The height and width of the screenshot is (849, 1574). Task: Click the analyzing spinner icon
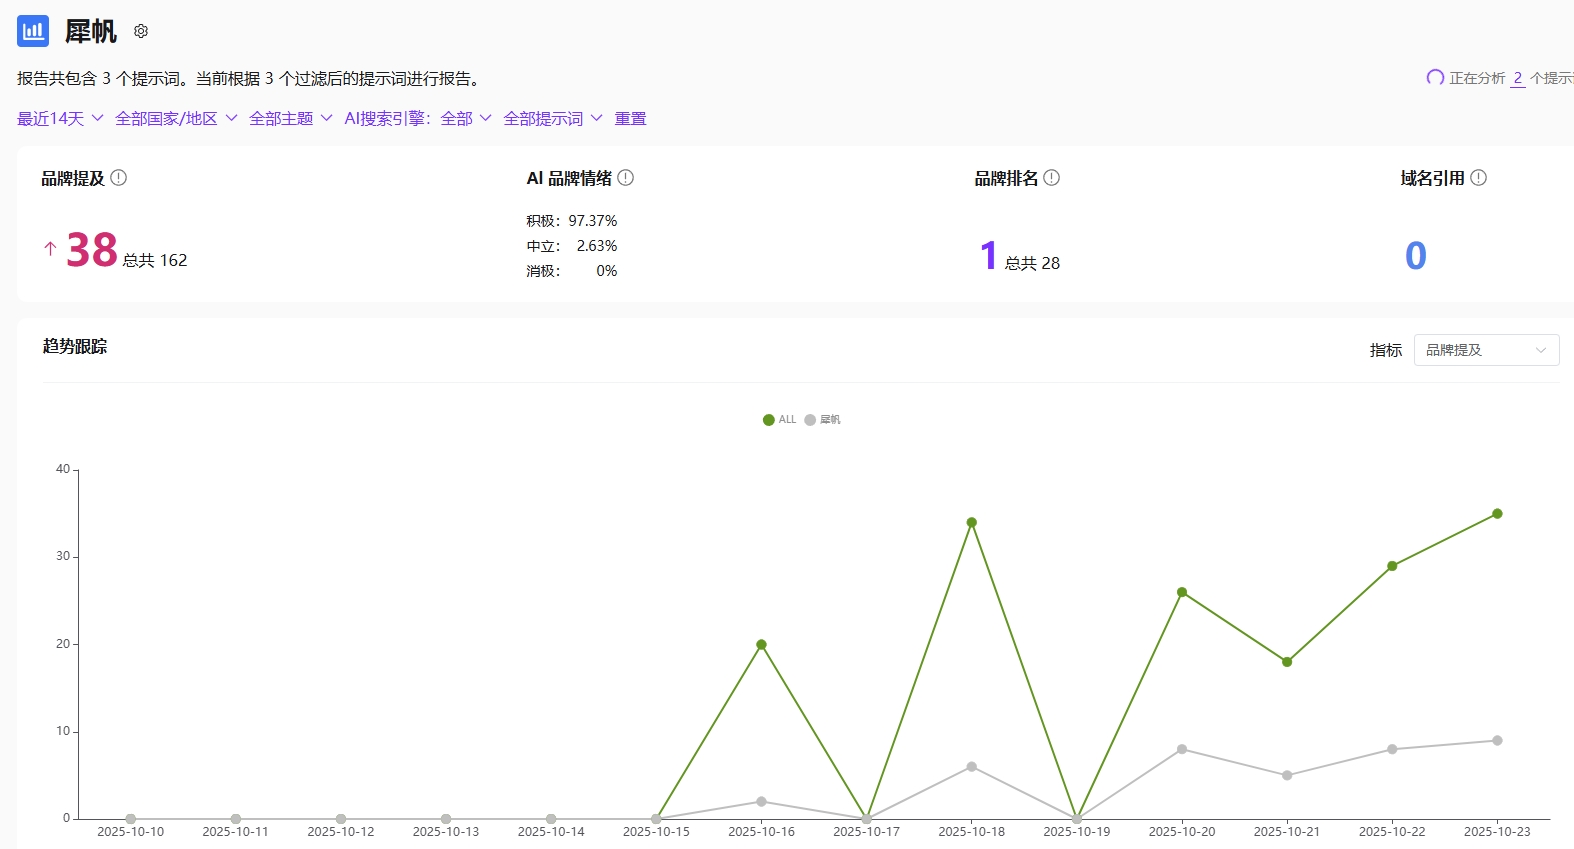coord(1435,78)
